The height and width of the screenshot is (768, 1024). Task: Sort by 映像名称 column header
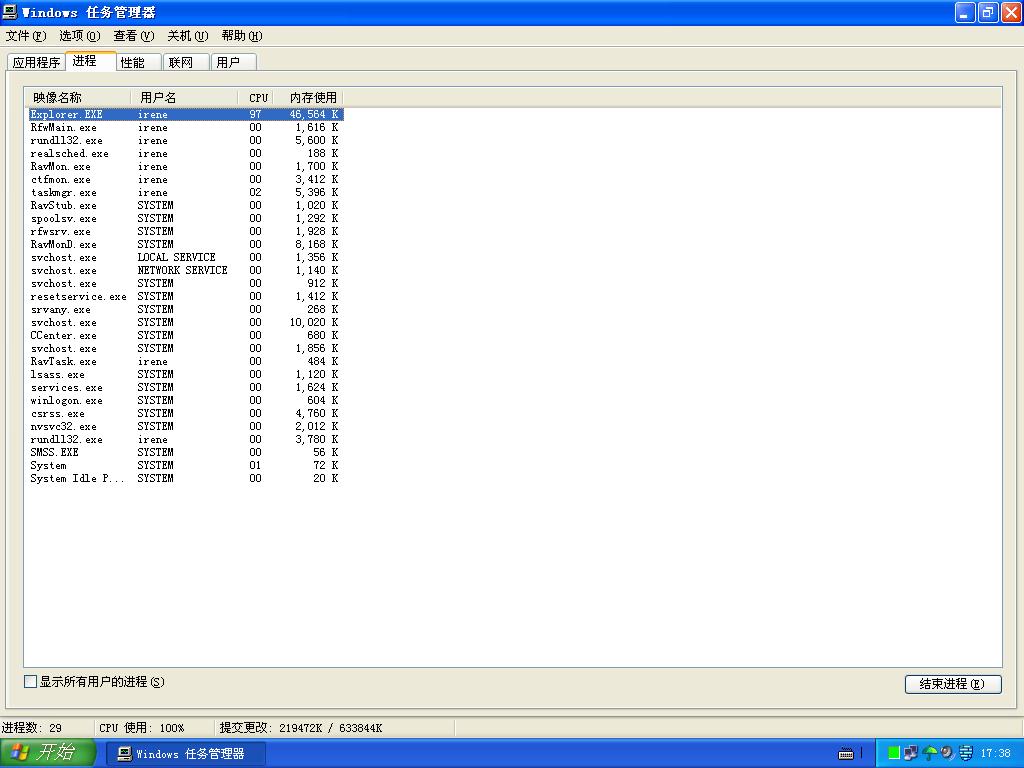coord(78,98)
